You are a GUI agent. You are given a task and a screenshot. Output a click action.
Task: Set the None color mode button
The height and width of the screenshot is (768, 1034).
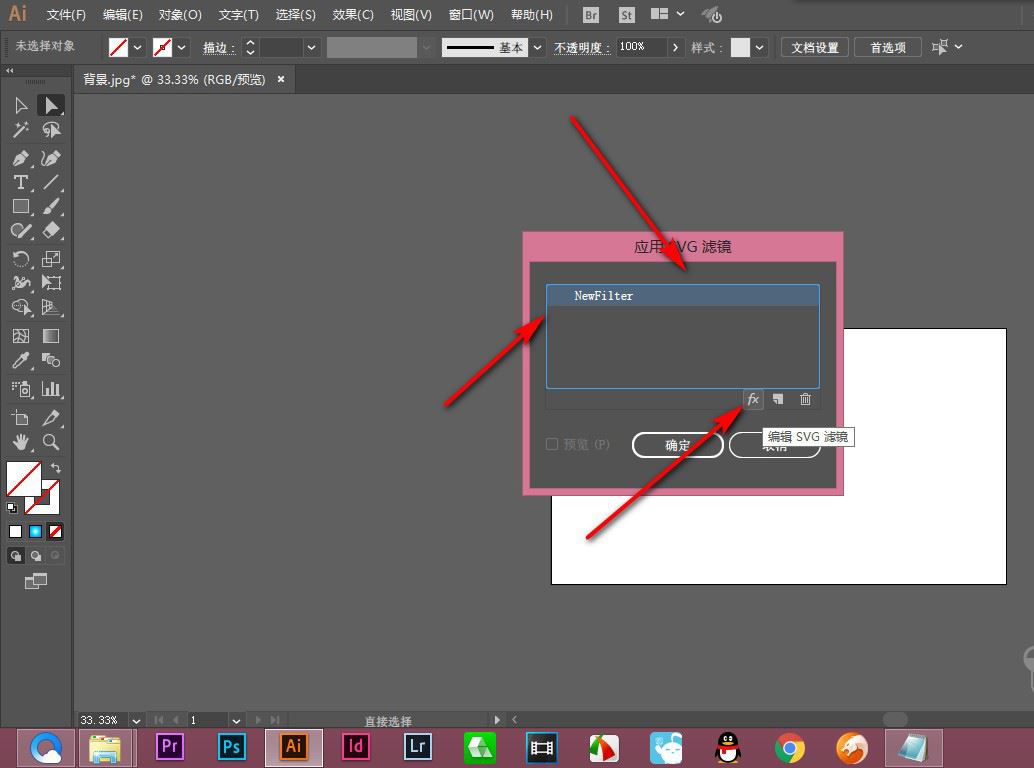tap(56, 531)
